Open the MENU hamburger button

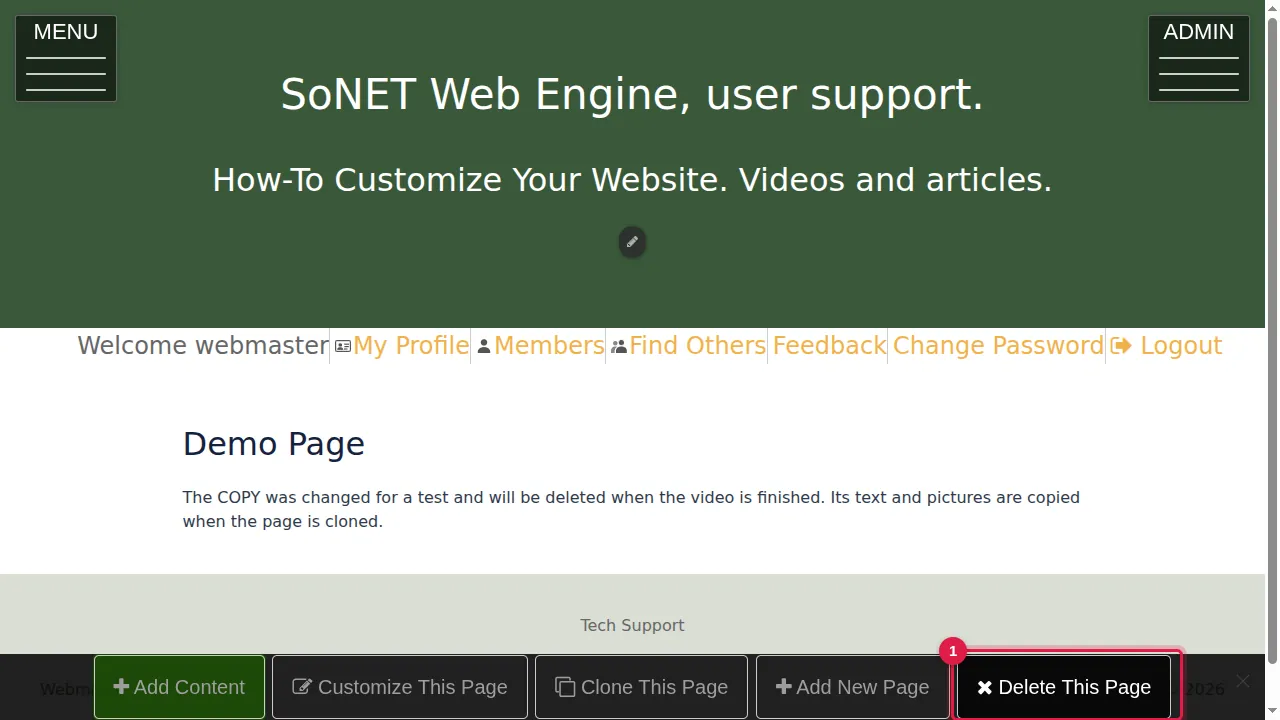point(66,58)
